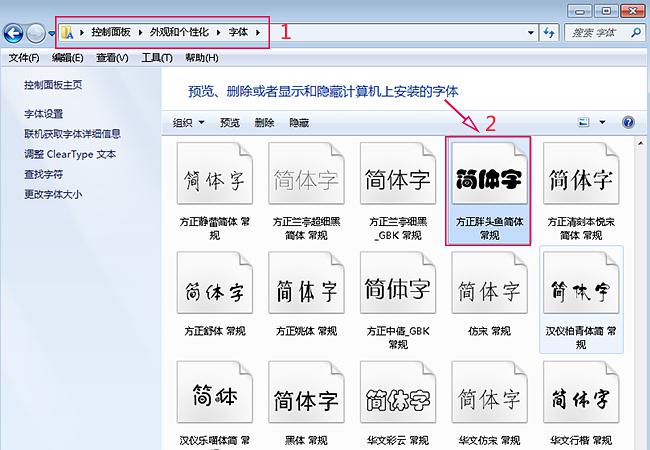This screenshot has height=450, width=650.
Task: Click the refresh button next to address bar
Action: click(x=549, y=33)
